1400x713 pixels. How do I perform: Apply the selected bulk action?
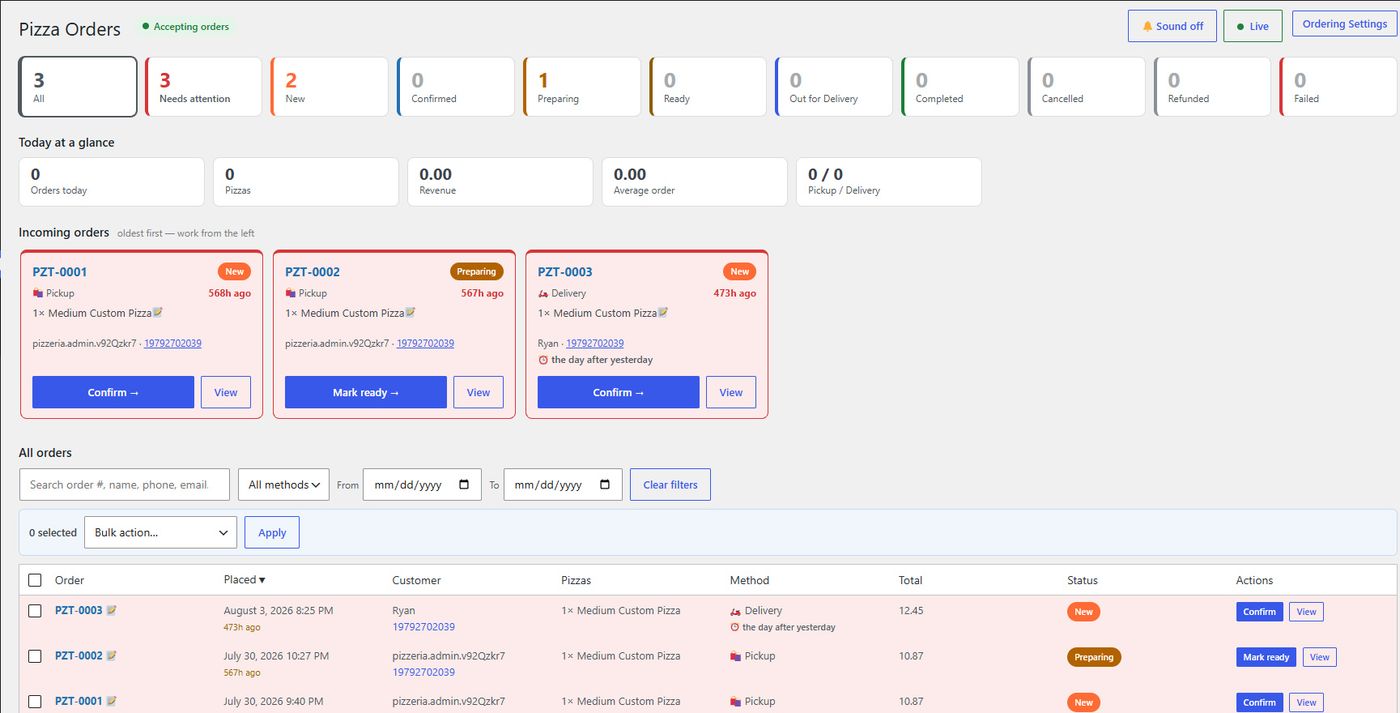click(x=272, y=533)
